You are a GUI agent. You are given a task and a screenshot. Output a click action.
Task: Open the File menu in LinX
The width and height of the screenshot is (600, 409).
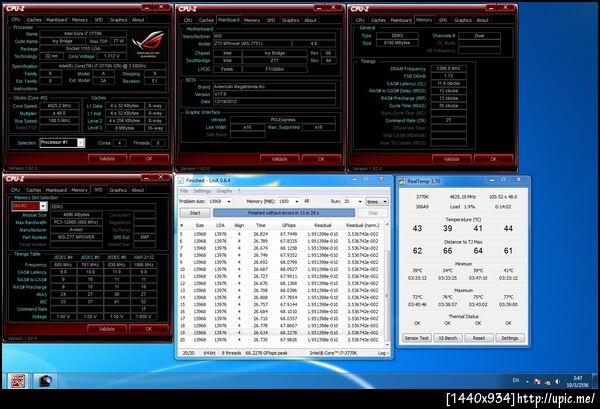[184, 191]
